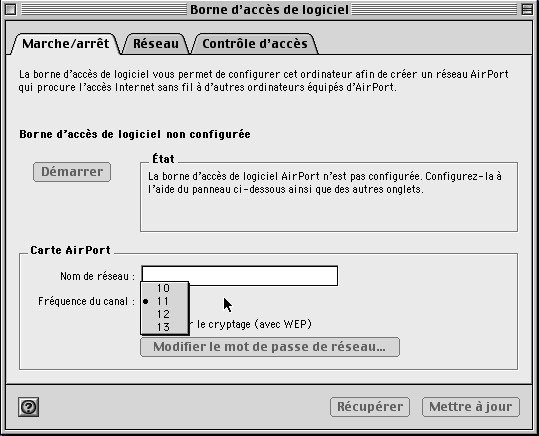Click the Démarrer button
The image size is (539, 436).
click(x=72, y=172)
